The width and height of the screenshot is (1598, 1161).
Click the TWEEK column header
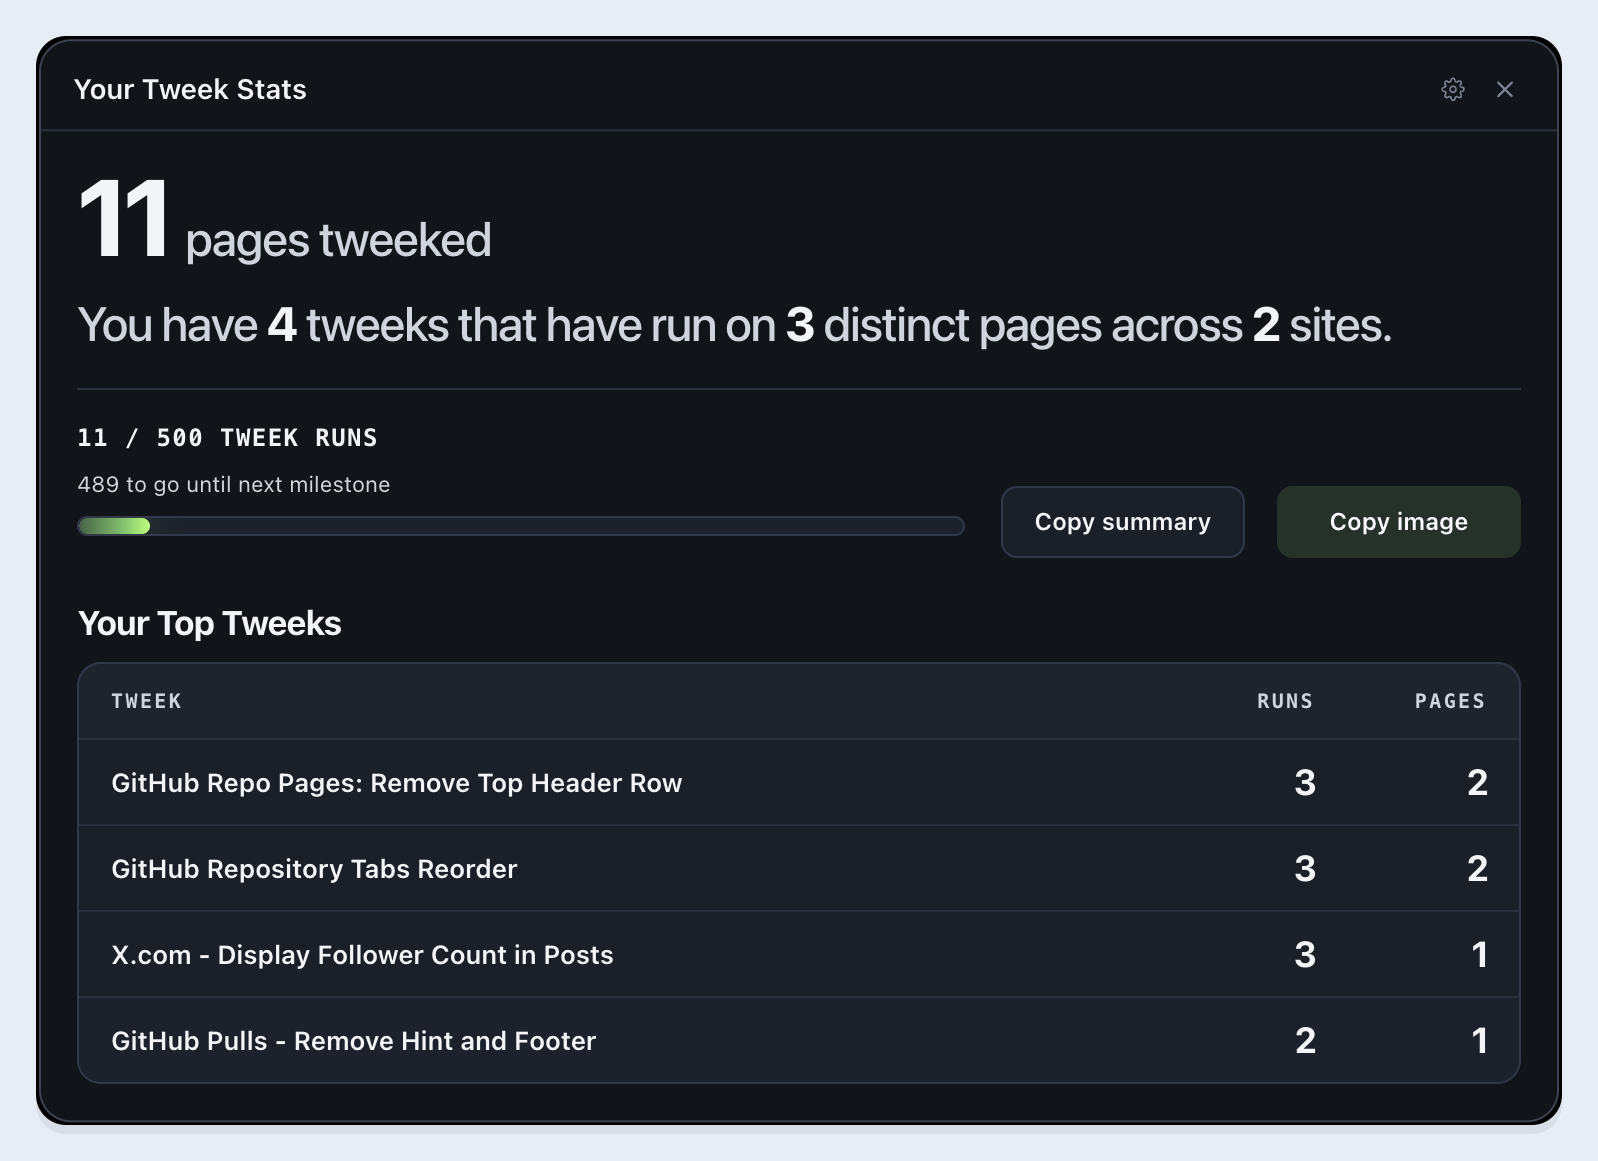pos(146,701)
